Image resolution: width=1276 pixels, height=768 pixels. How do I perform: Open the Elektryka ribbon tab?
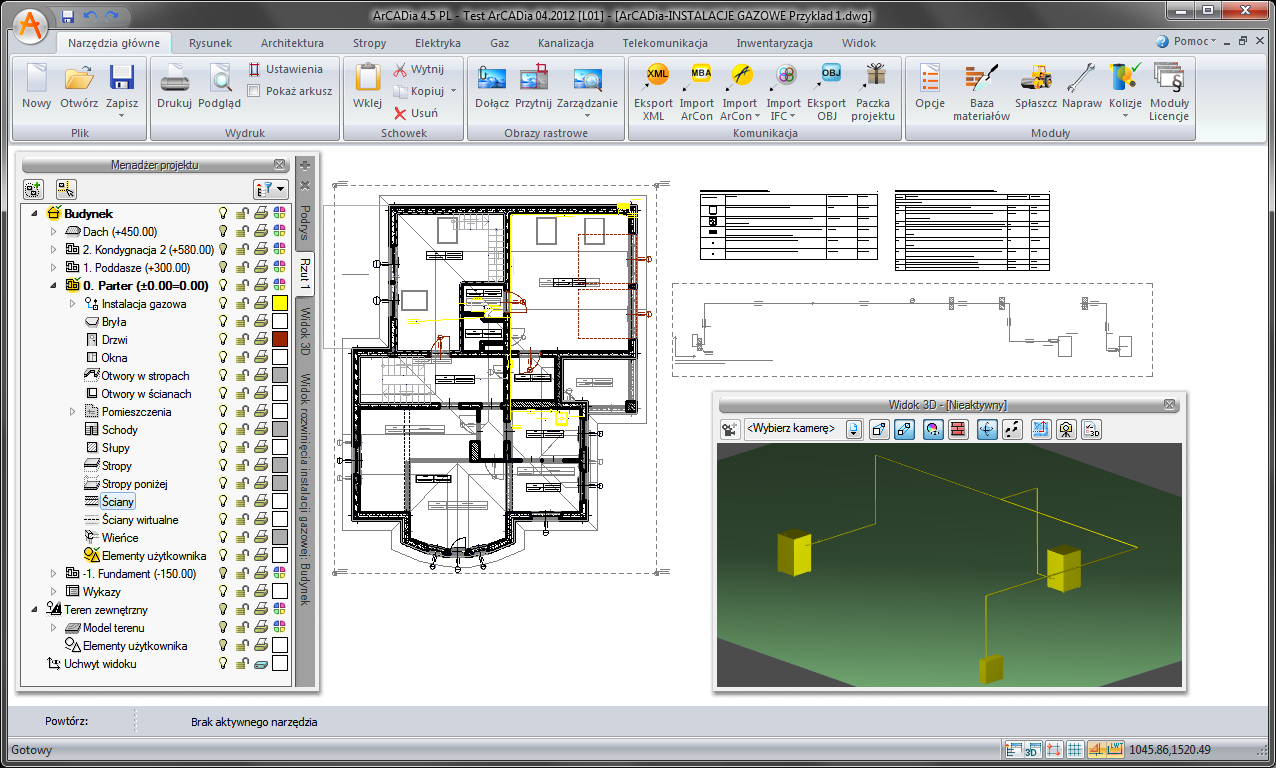point(438,43)
